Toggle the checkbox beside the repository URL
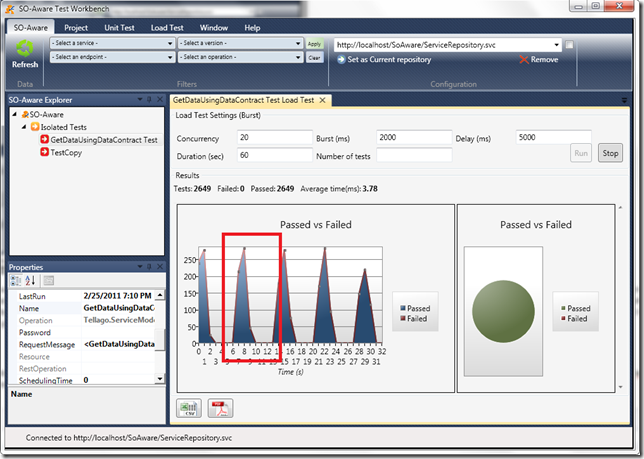The width and height of the screenshot is (644, 459). click(x=569, y=45)
